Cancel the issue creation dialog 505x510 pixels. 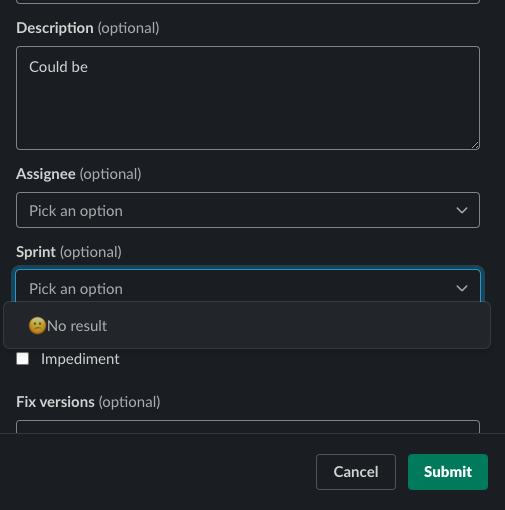tap(356, 472)
